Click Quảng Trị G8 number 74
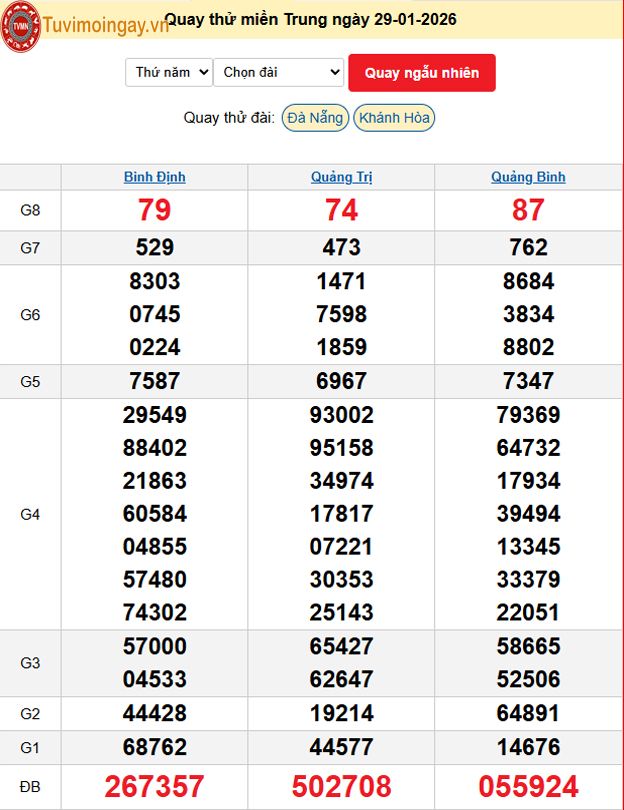Viewport: 624px width, 810px height. tap(341, 210)
